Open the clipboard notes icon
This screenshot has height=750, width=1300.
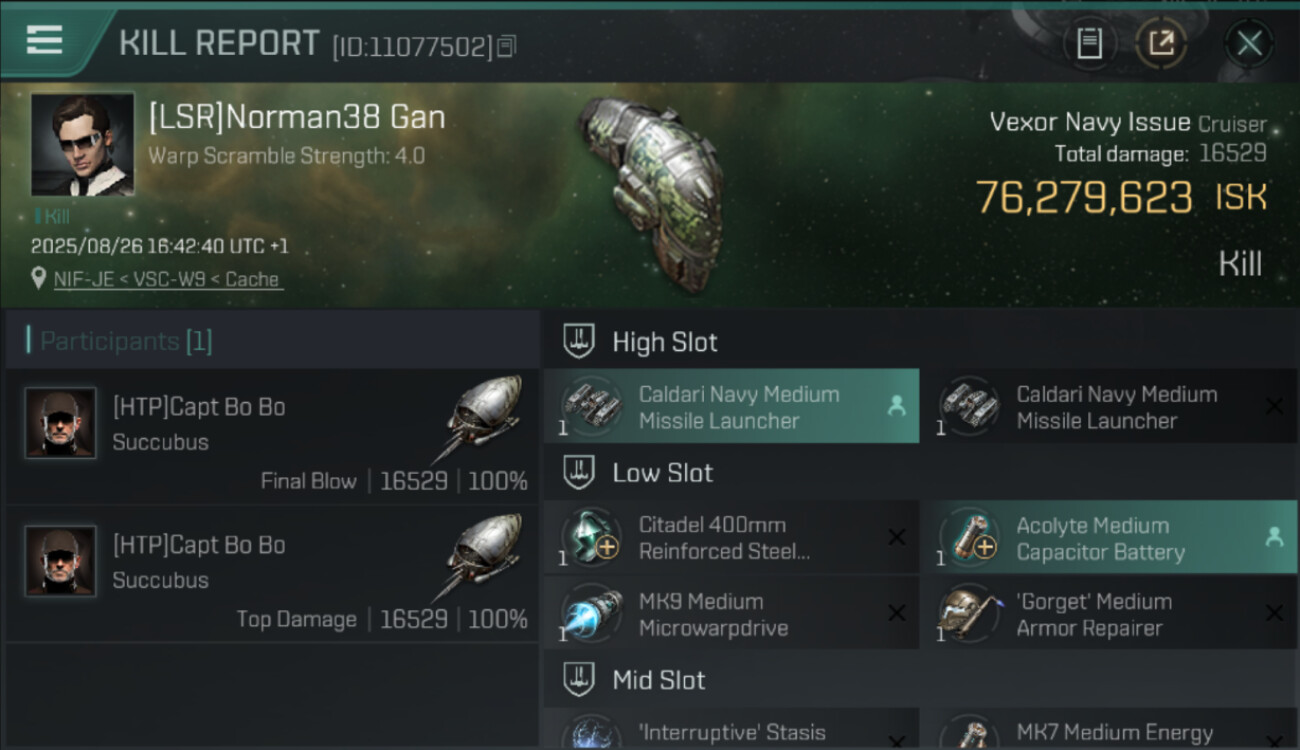(1089, 43)
